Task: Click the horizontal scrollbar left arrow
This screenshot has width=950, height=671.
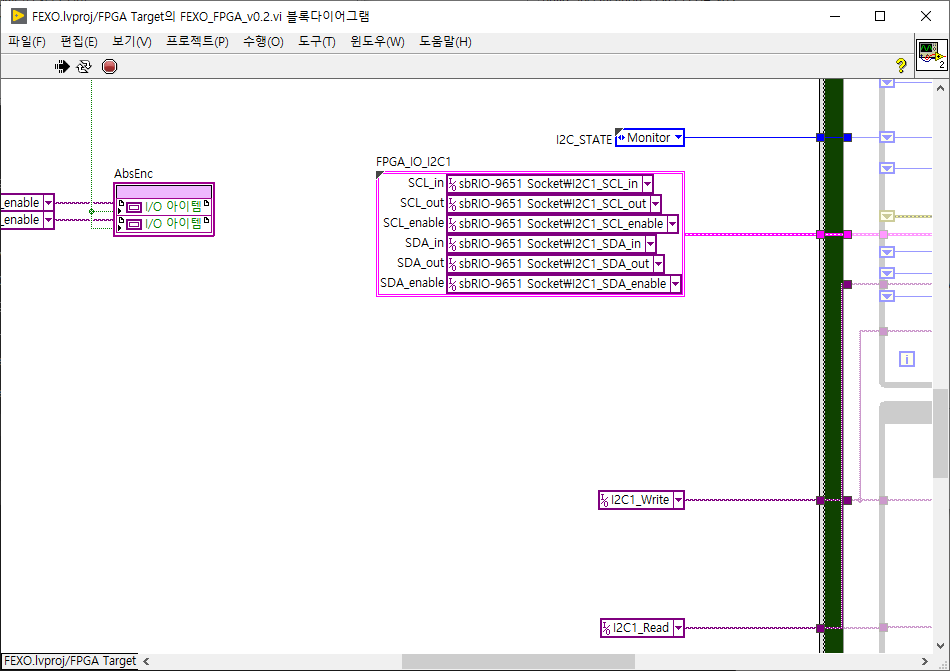Action: pos(146,661)
